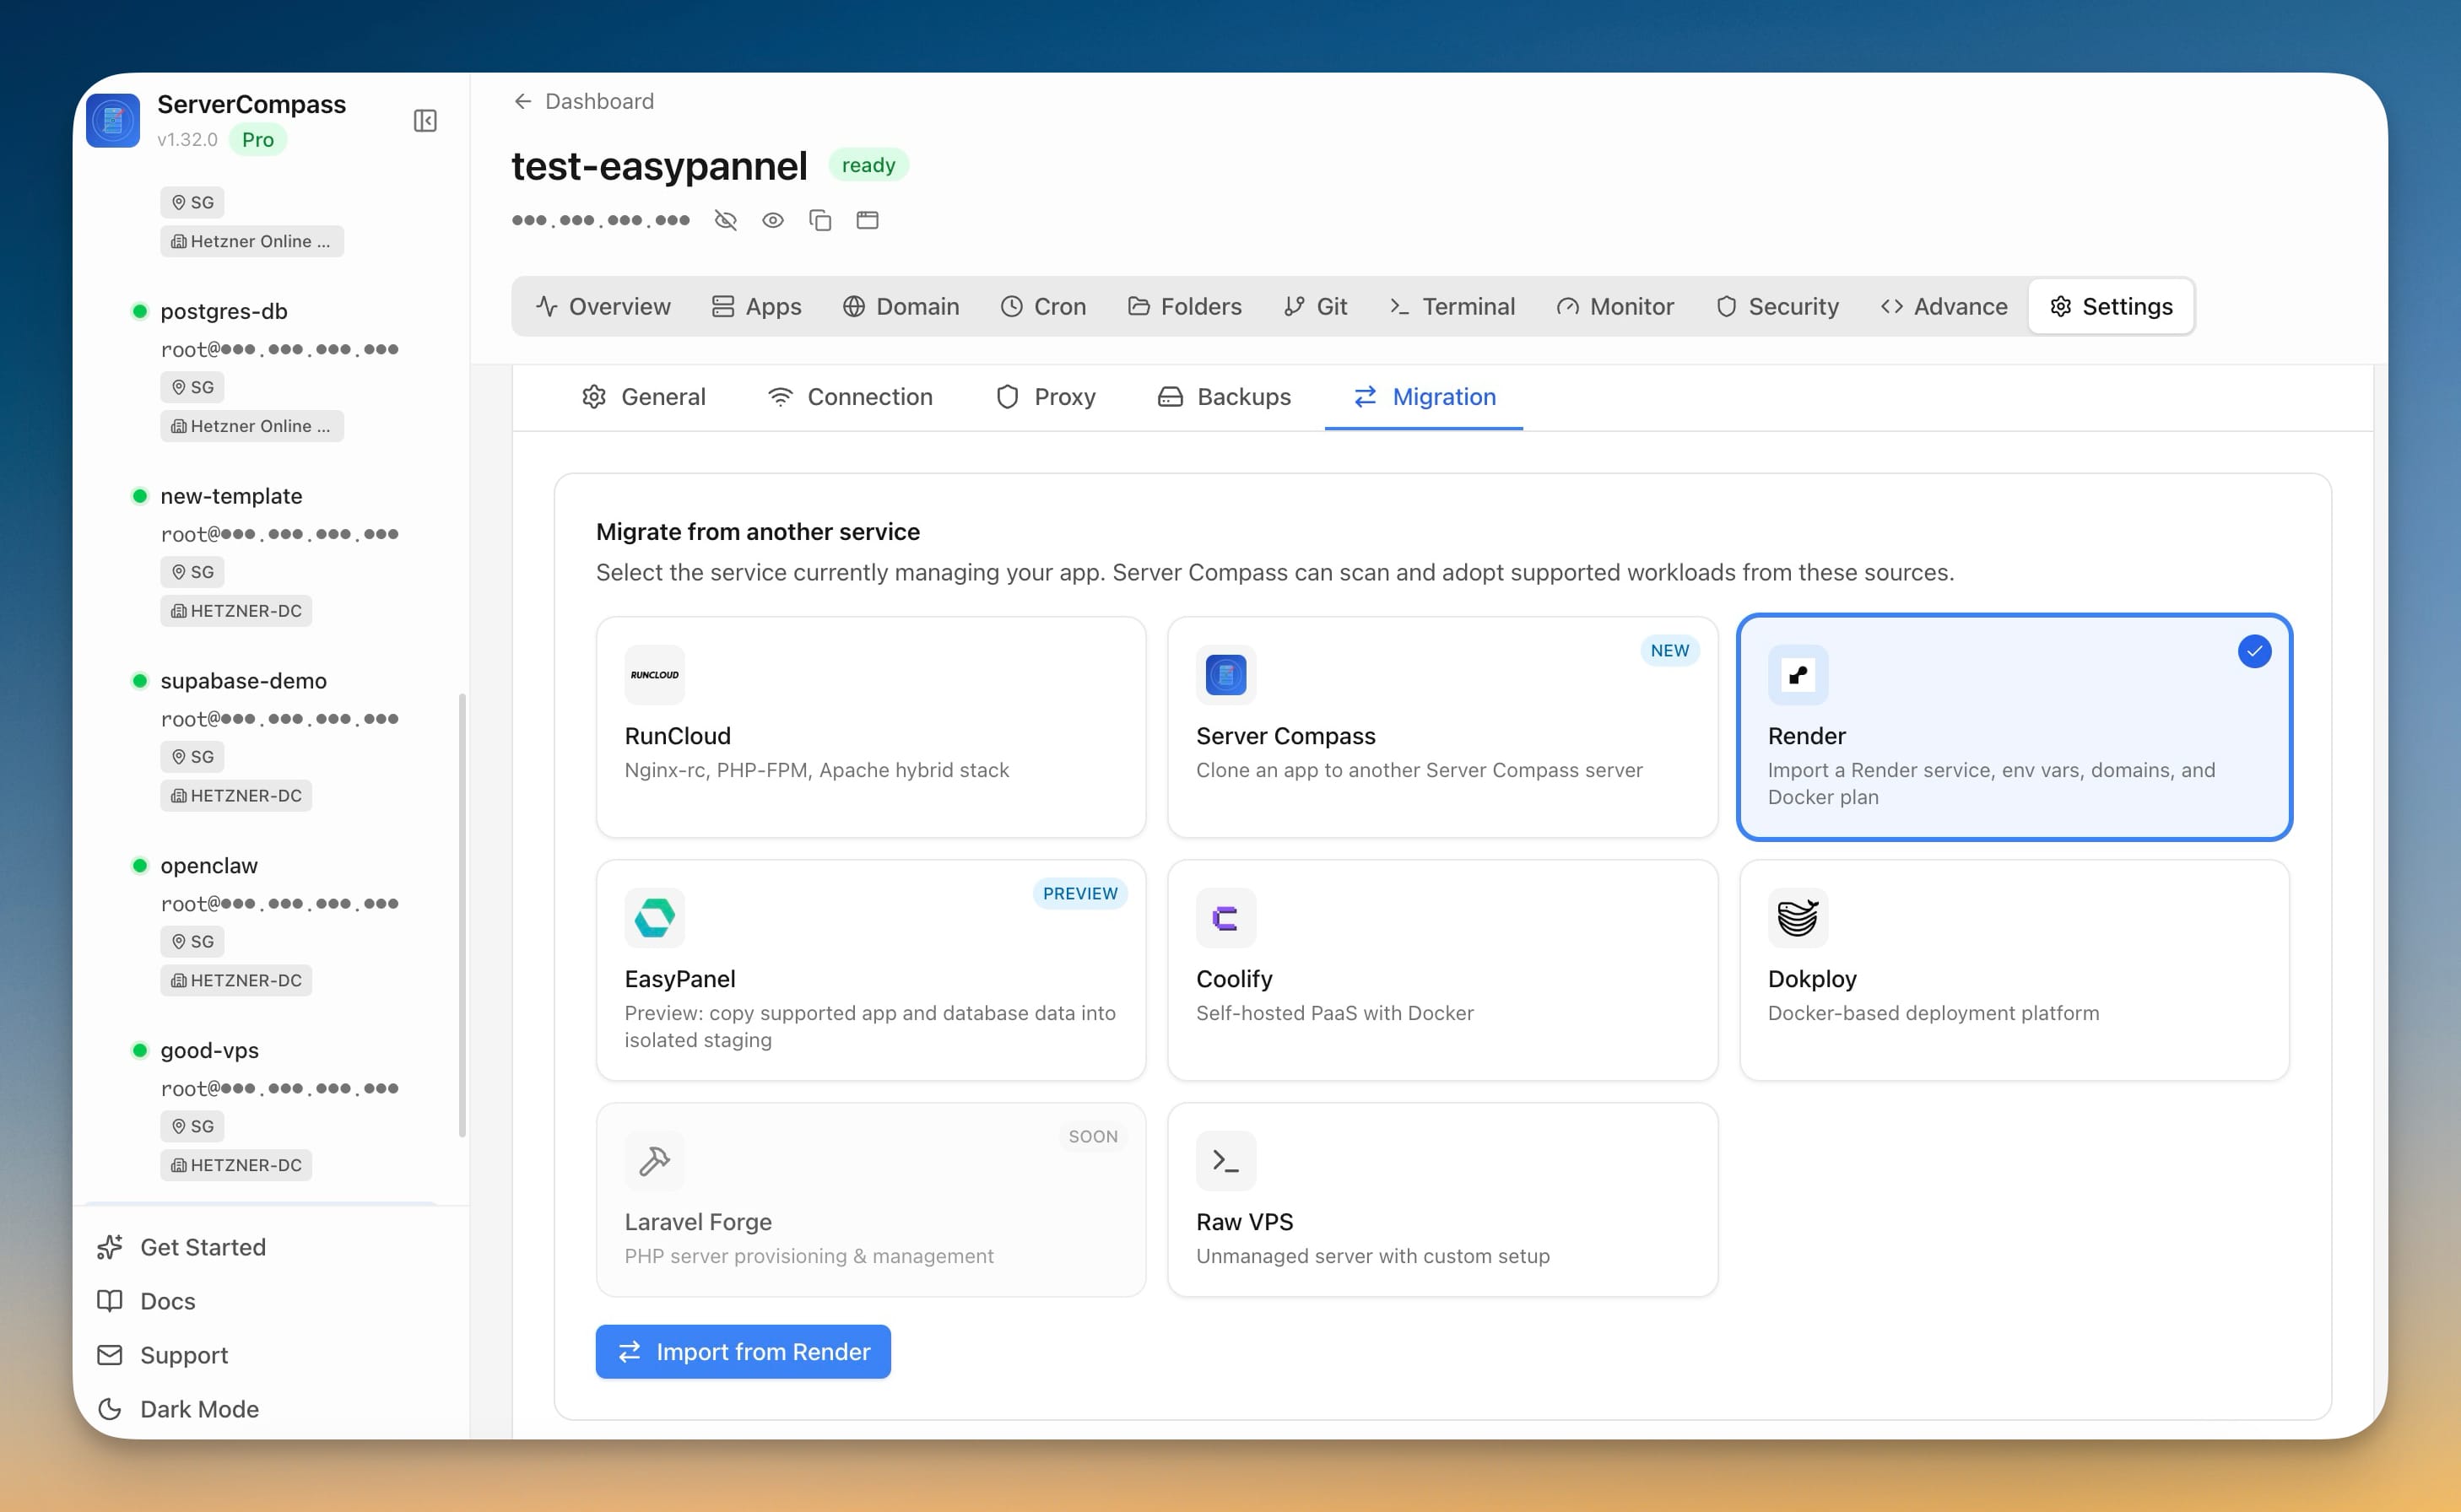Open Connection settings sub-tab

(x=850, y=397)
